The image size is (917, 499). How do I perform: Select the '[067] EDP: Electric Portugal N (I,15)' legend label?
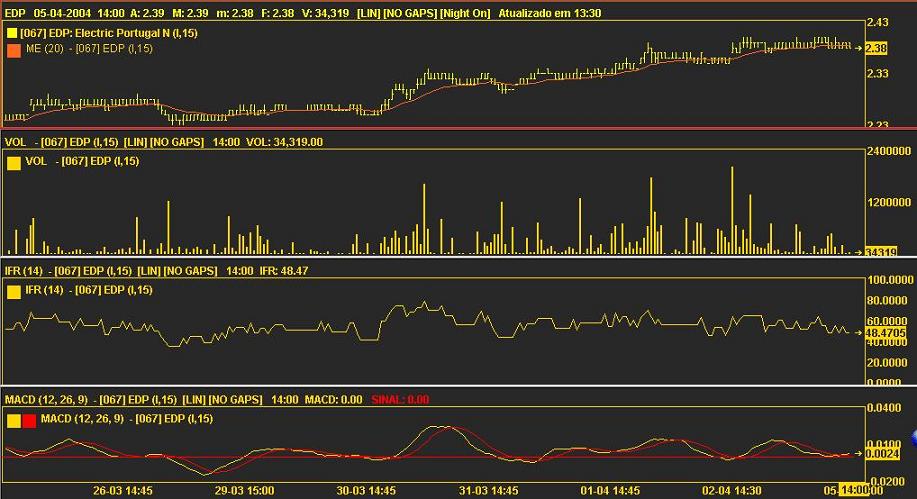pyautogui.click(x=109, y=33)
